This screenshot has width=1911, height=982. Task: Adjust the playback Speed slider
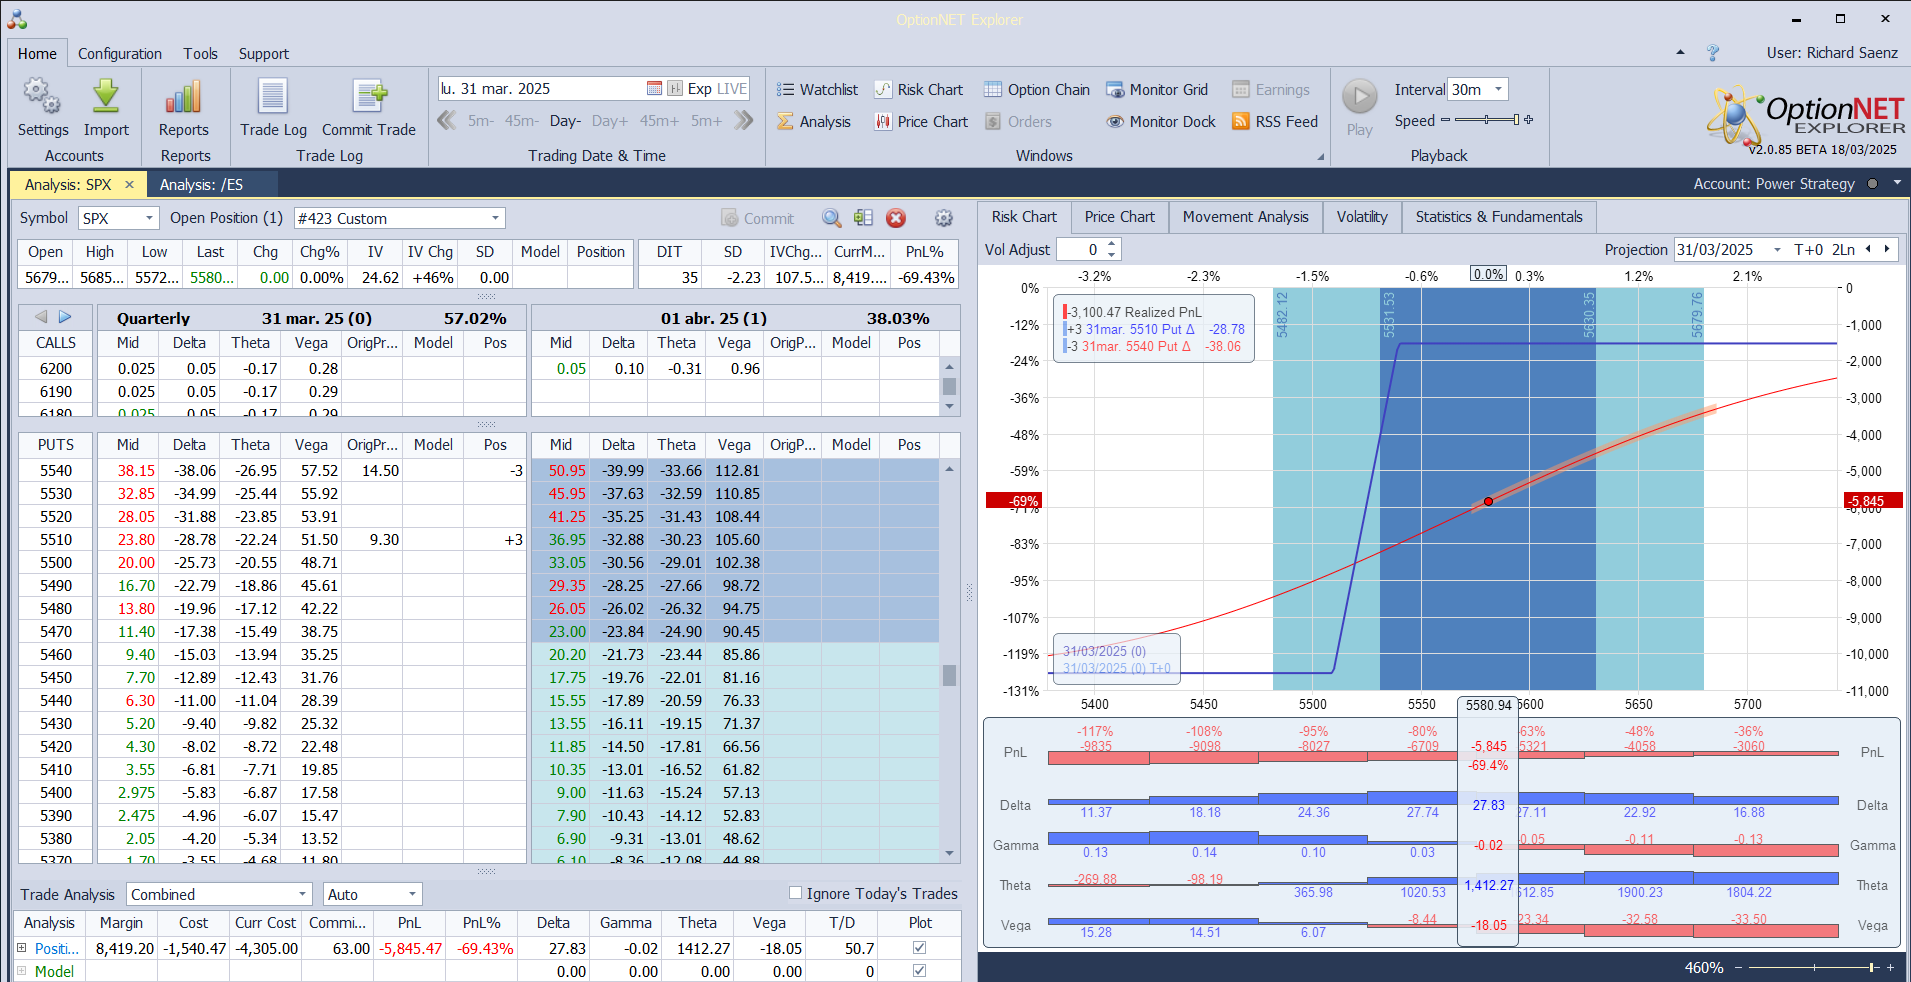pyautogui.click(x=1487, y=120)
